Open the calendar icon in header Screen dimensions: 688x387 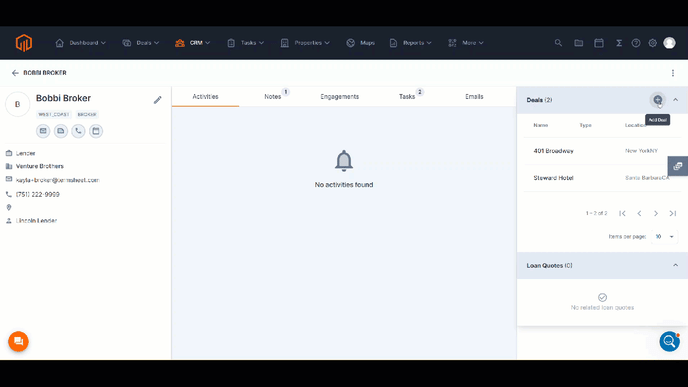pos(599,43)
